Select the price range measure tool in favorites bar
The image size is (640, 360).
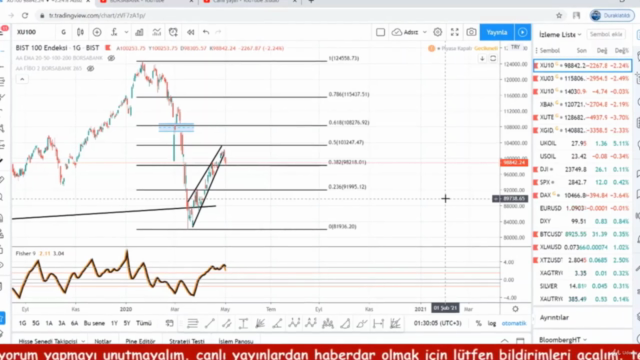378,324
